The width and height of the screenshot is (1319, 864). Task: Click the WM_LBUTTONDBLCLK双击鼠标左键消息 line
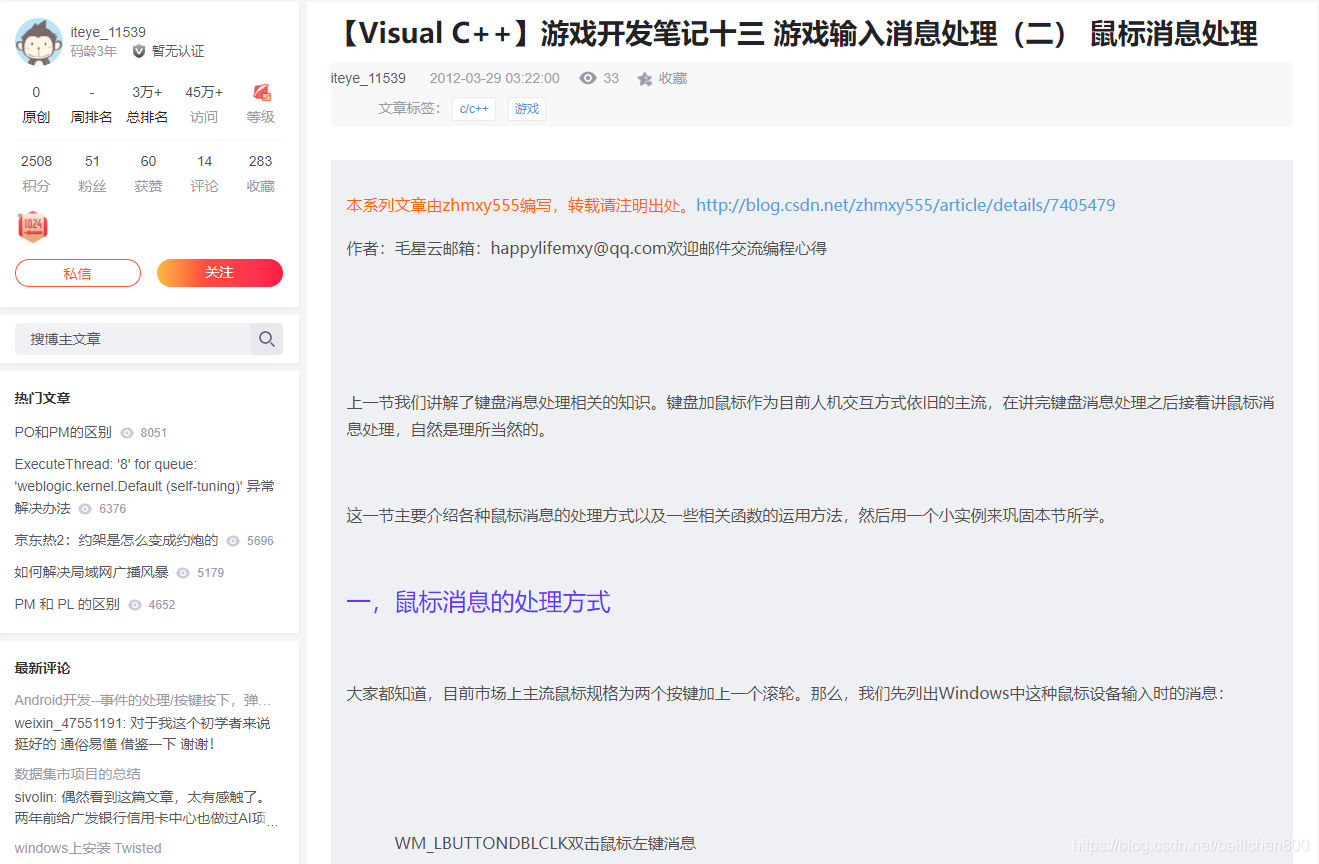pyautogui.click(x=545, y=843)
